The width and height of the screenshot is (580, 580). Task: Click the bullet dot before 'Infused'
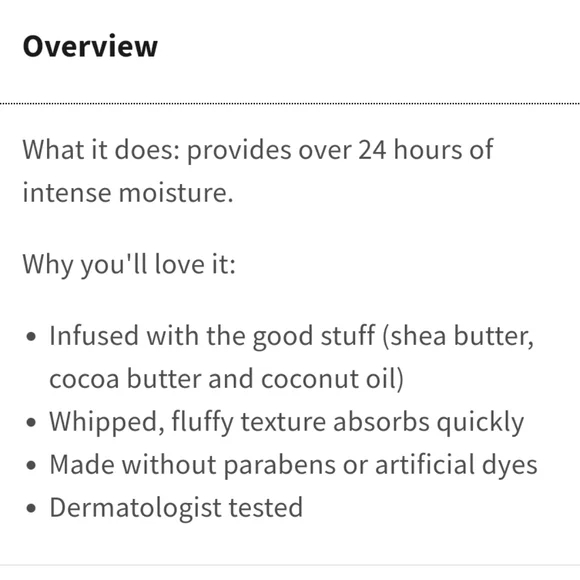(x=32, y=337)
